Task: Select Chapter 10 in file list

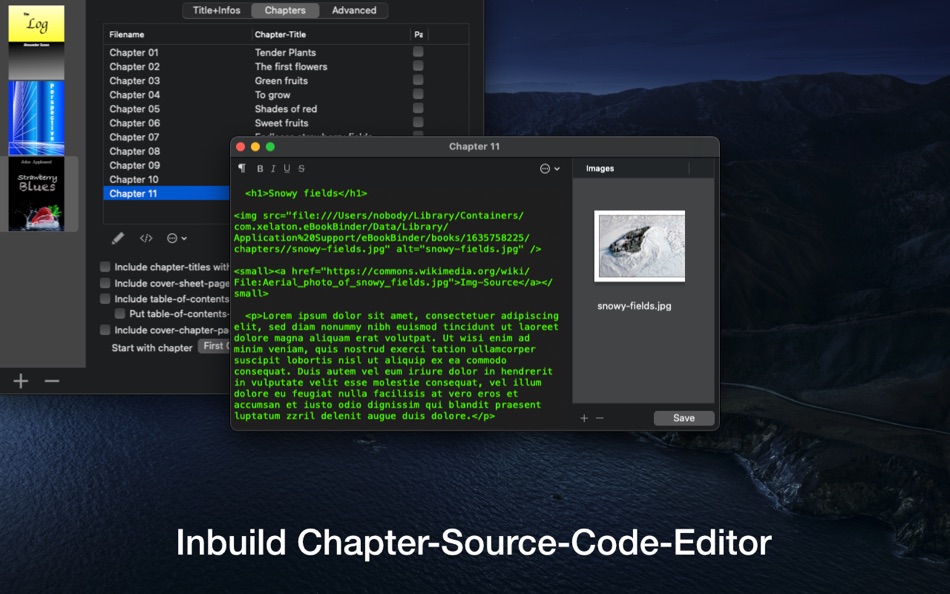Action: coord(134,179)
